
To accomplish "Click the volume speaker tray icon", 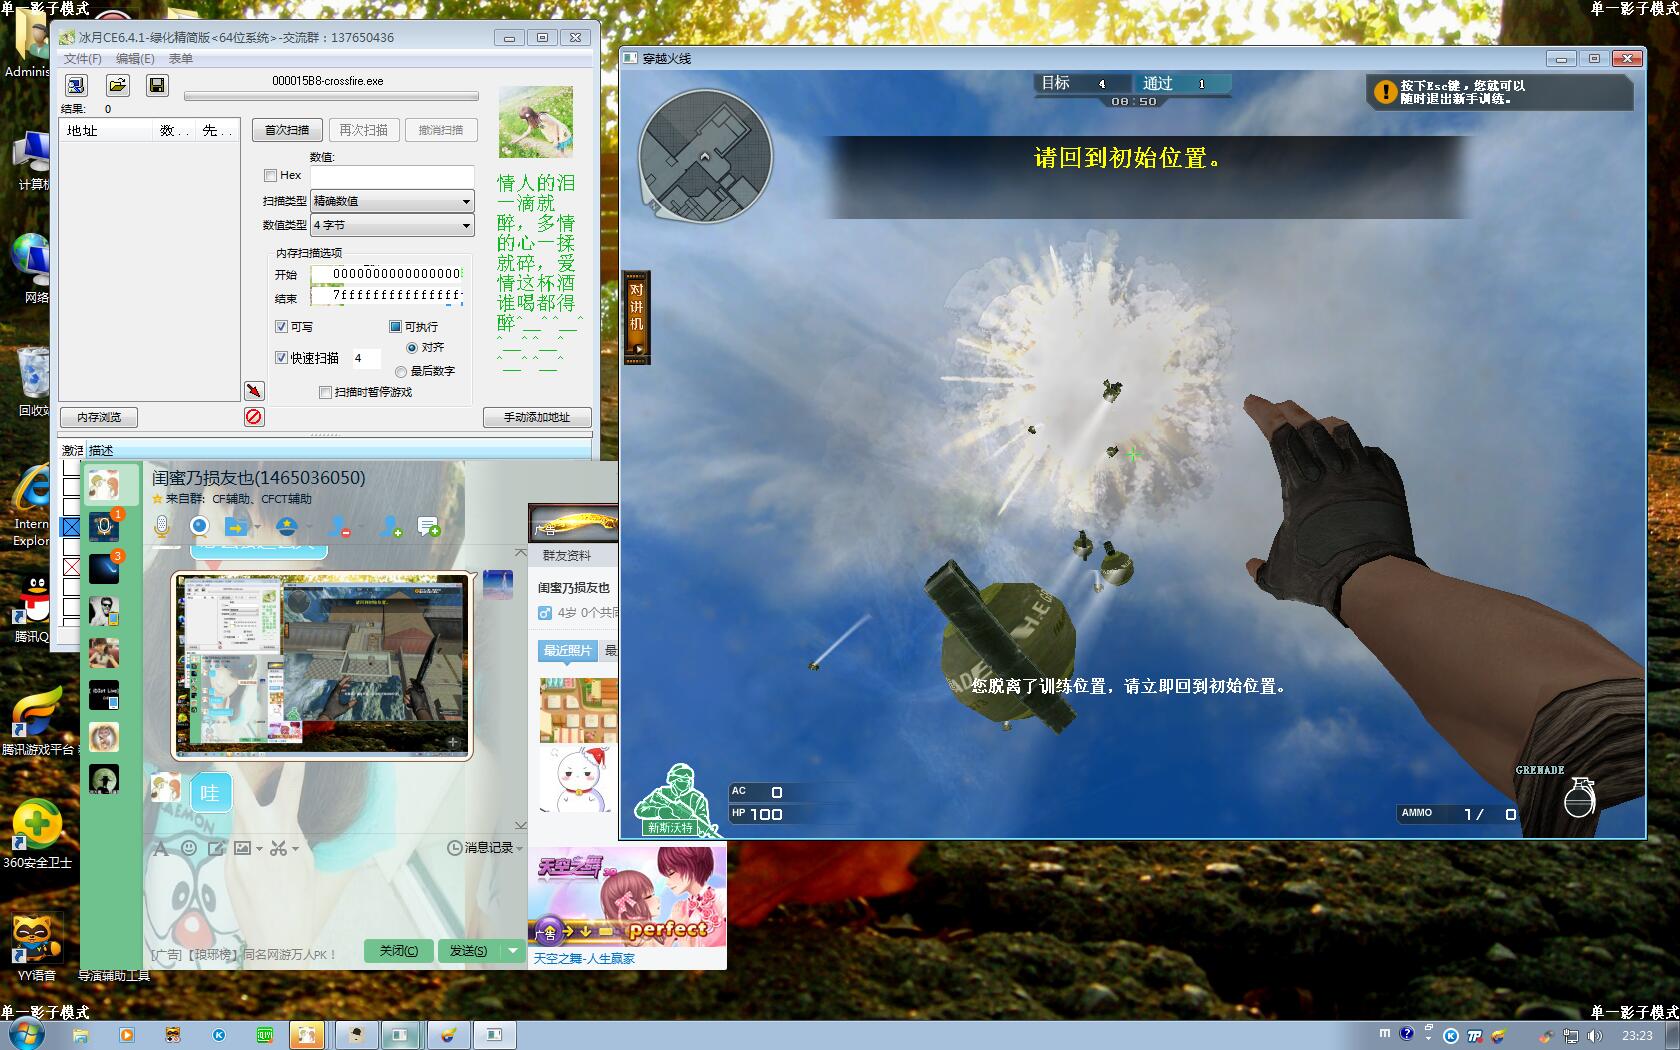I will [x=1594, y=1035].
